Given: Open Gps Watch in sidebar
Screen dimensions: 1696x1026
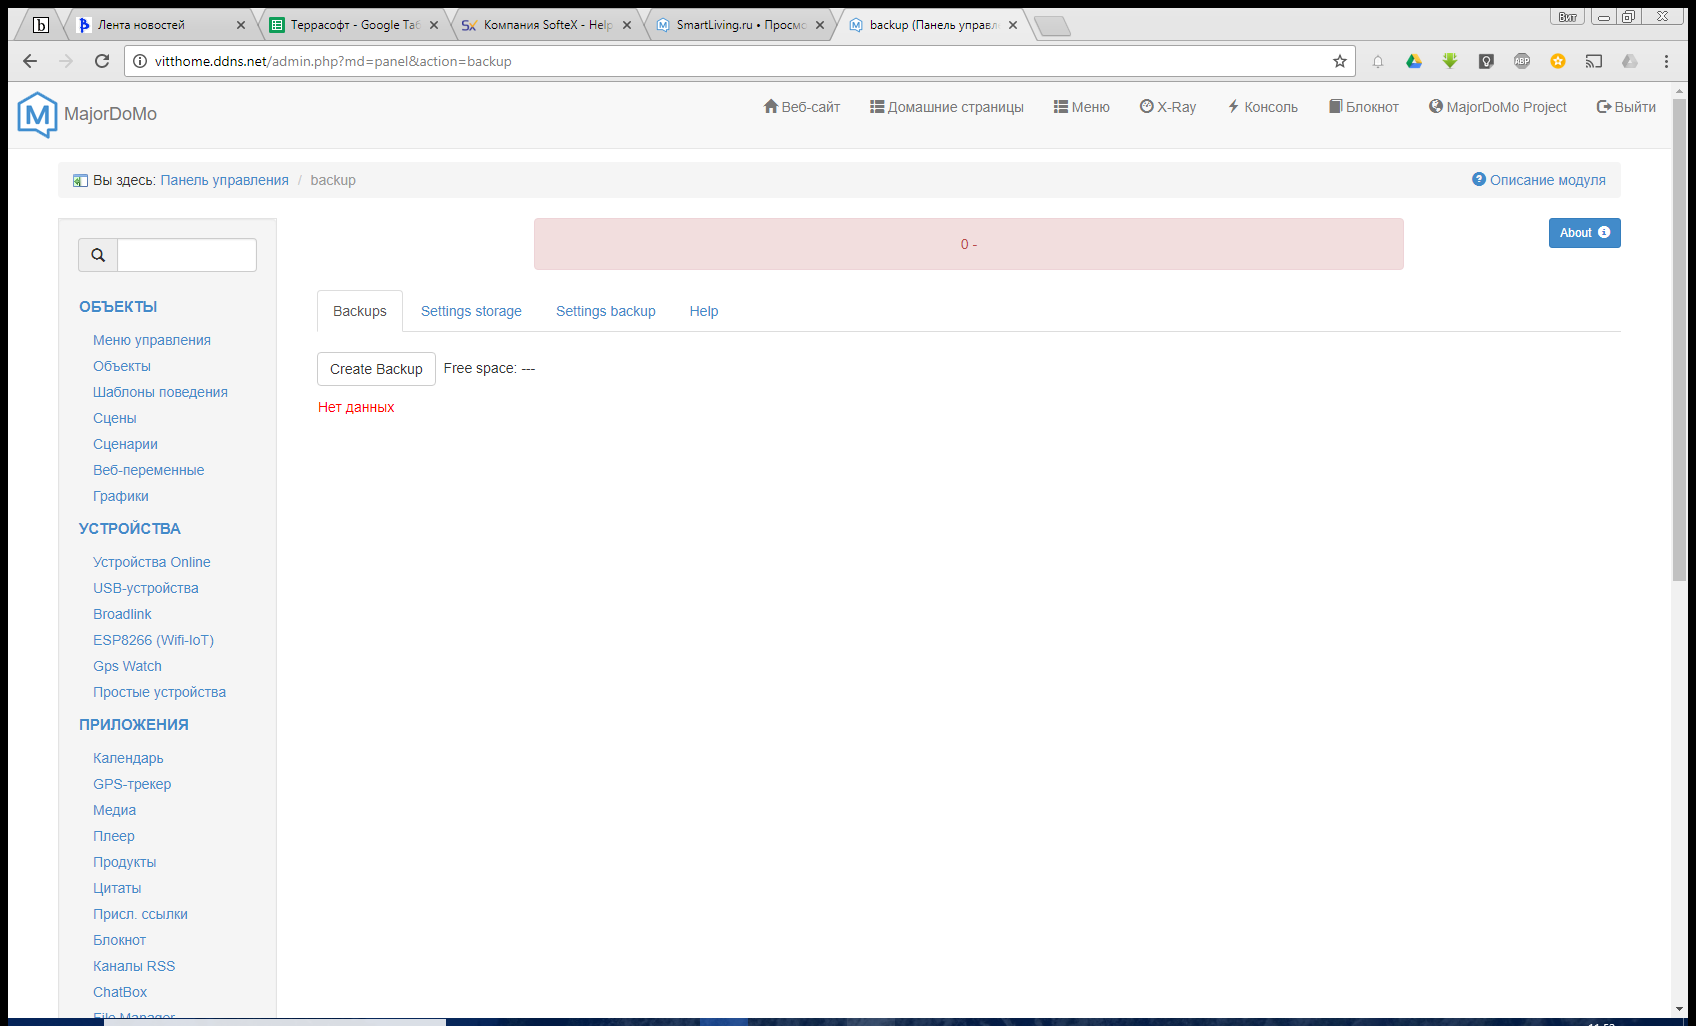Looking at the screenshot, I should click(x=127, y=666).
